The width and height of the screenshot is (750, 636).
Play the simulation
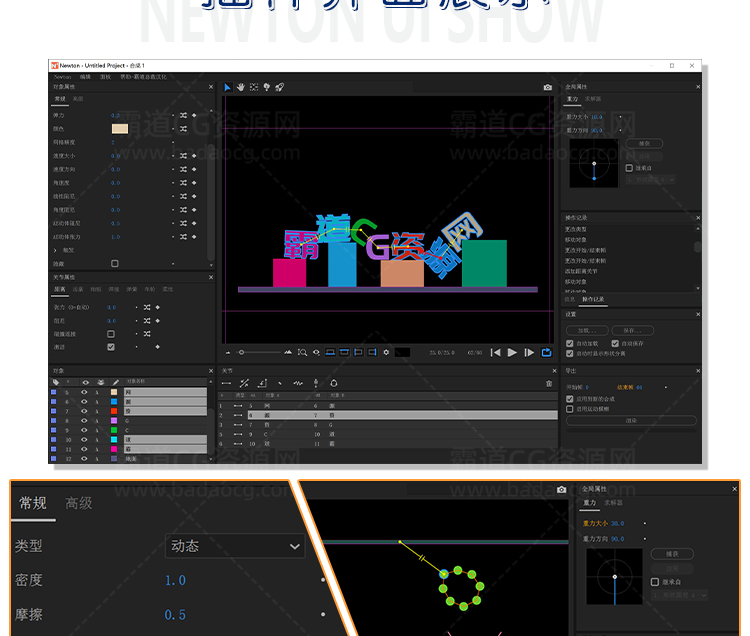[512, 352]
